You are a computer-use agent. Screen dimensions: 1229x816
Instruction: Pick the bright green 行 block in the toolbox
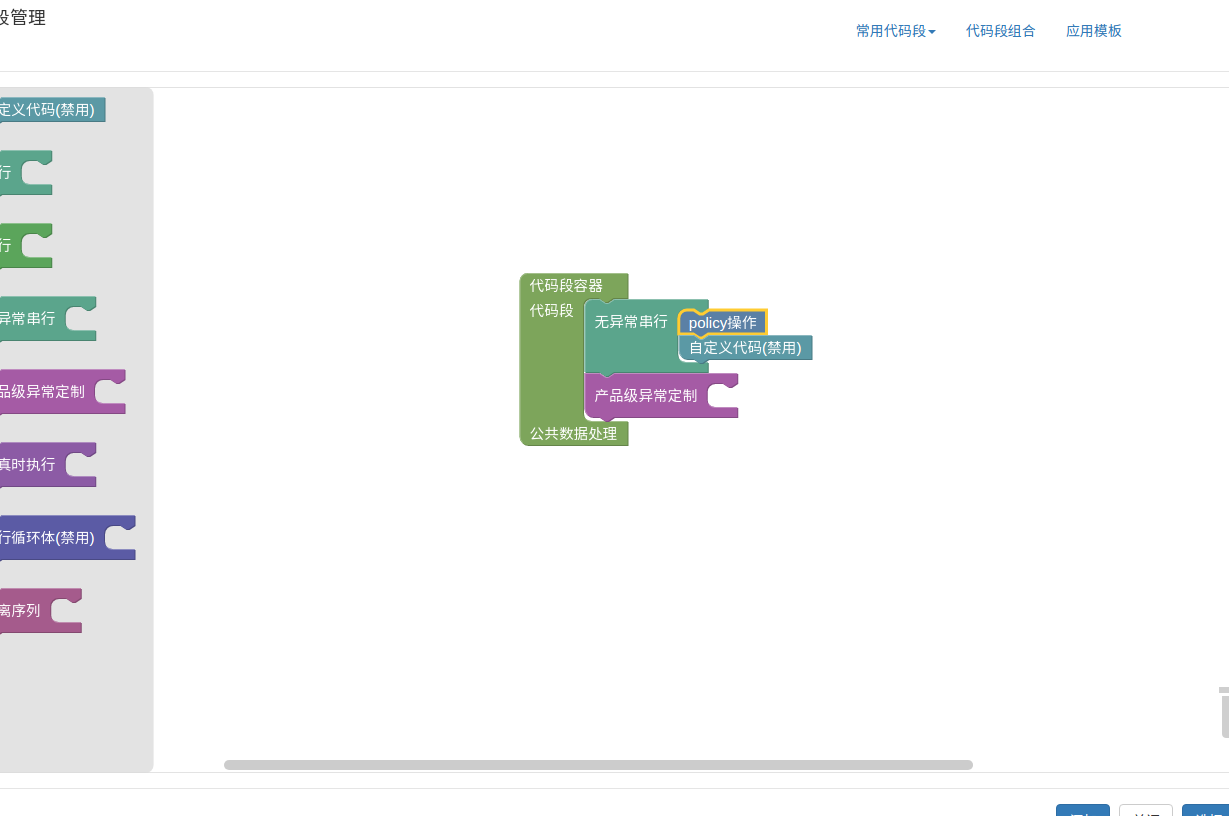[x=10, y=246]
